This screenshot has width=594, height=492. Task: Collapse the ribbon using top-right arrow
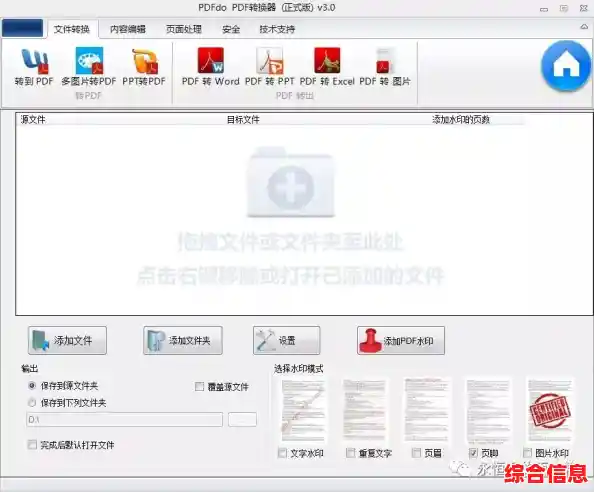[584, 27]
